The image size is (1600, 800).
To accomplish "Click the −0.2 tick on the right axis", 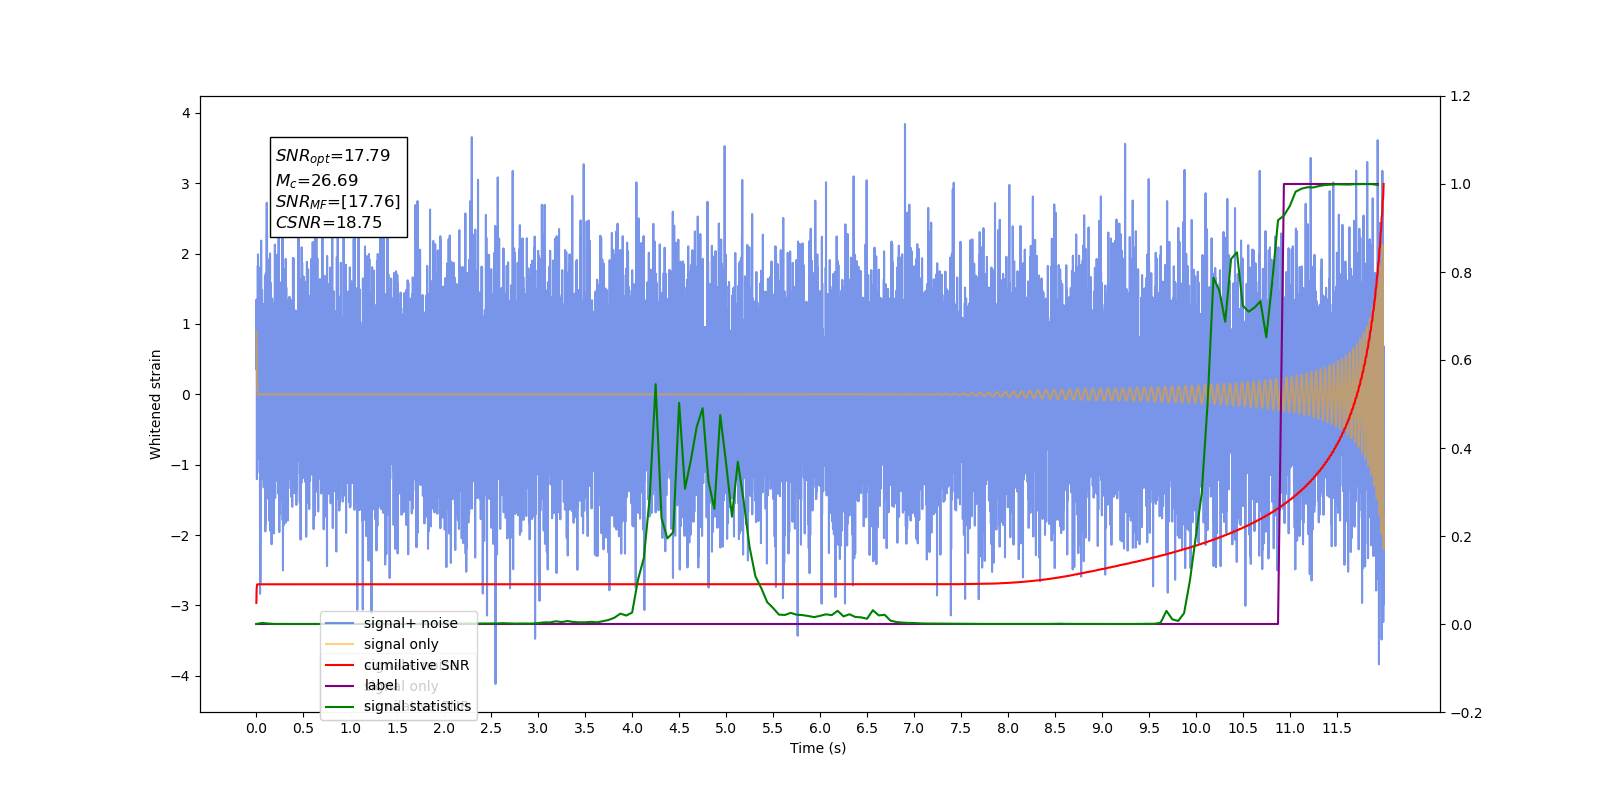I will [1465, 713].
